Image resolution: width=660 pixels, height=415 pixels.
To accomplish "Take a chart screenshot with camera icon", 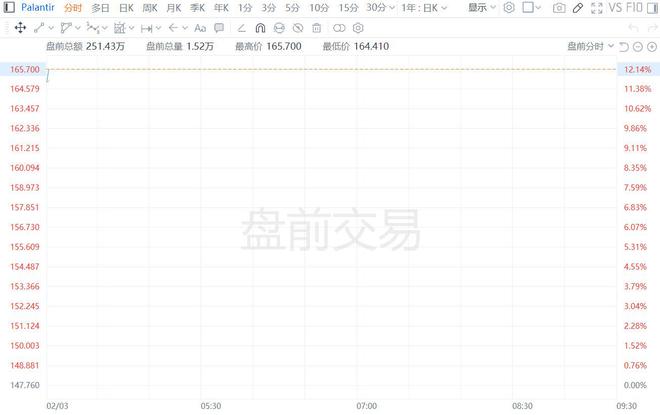I will point(559,7).
